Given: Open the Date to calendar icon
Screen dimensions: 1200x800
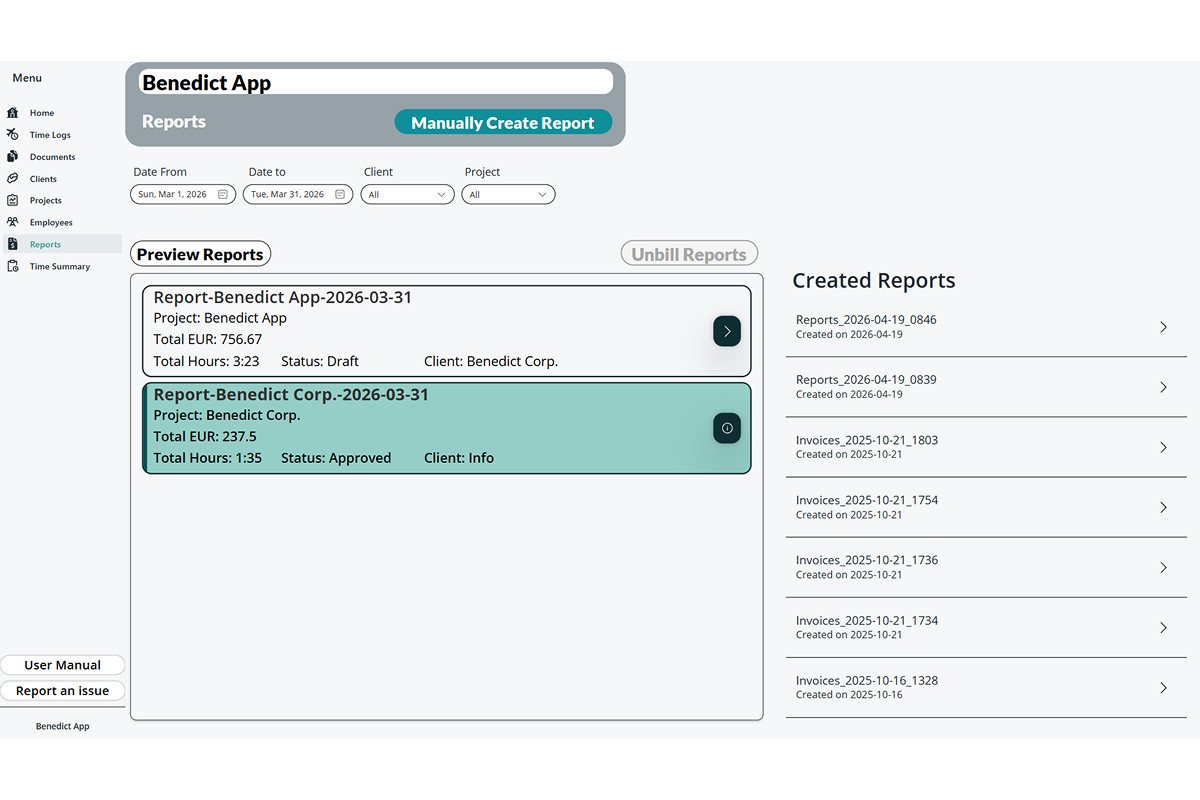Looking at the screenshot, I should (340, 195).
